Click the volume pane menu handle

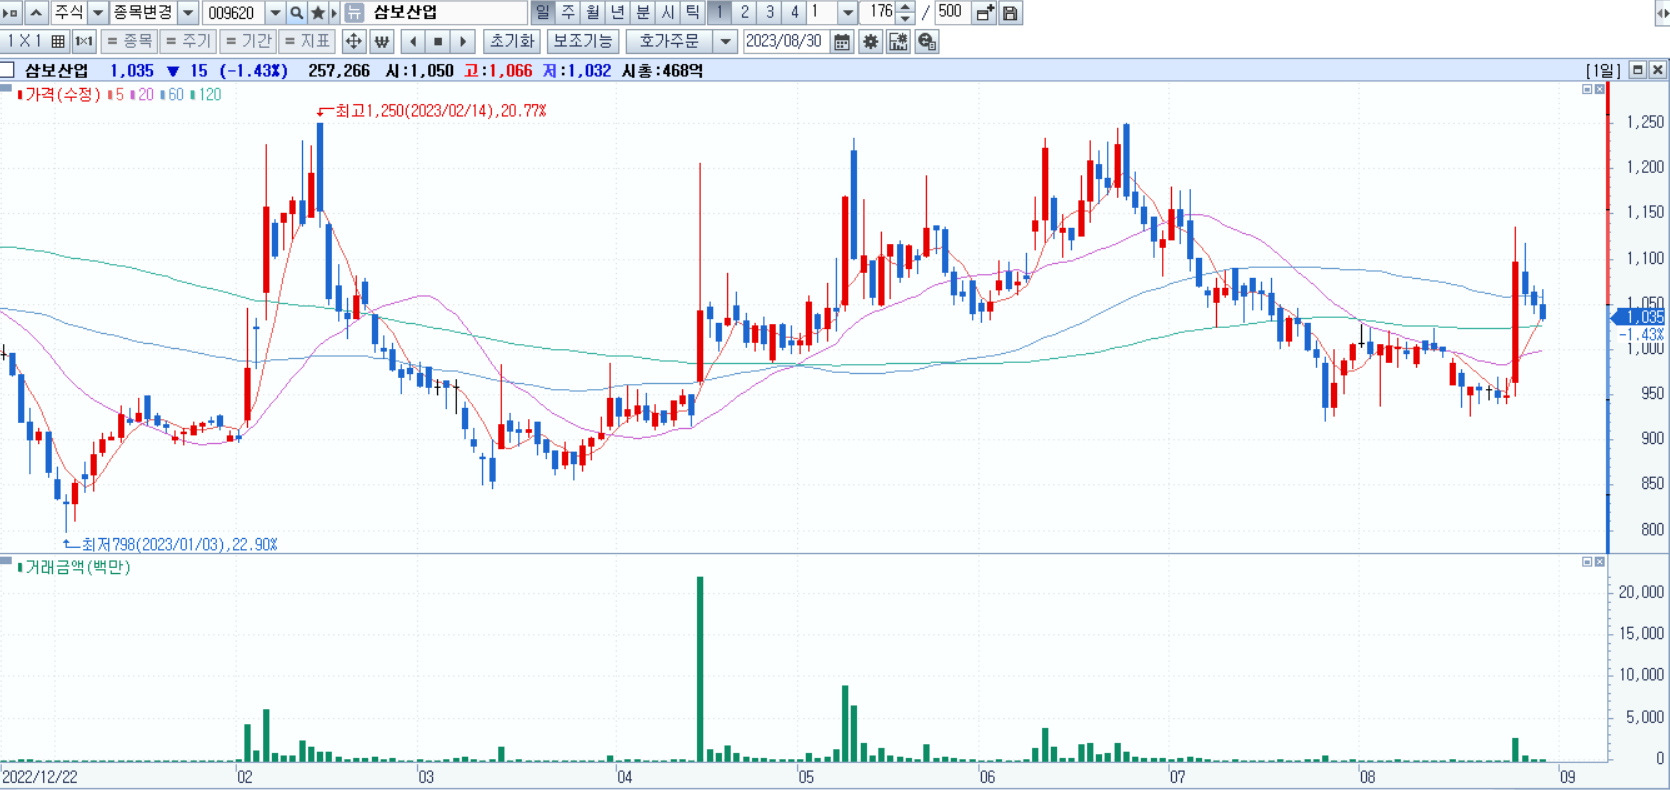[x=6, y=561]
